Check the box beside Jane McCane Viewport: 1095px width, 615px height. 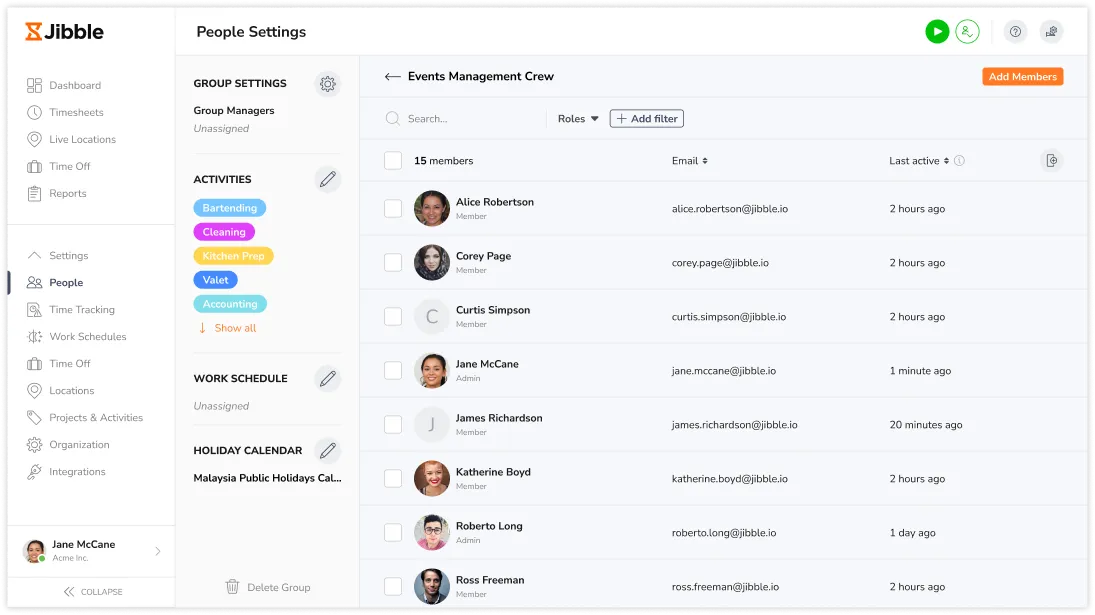(393, 371)
